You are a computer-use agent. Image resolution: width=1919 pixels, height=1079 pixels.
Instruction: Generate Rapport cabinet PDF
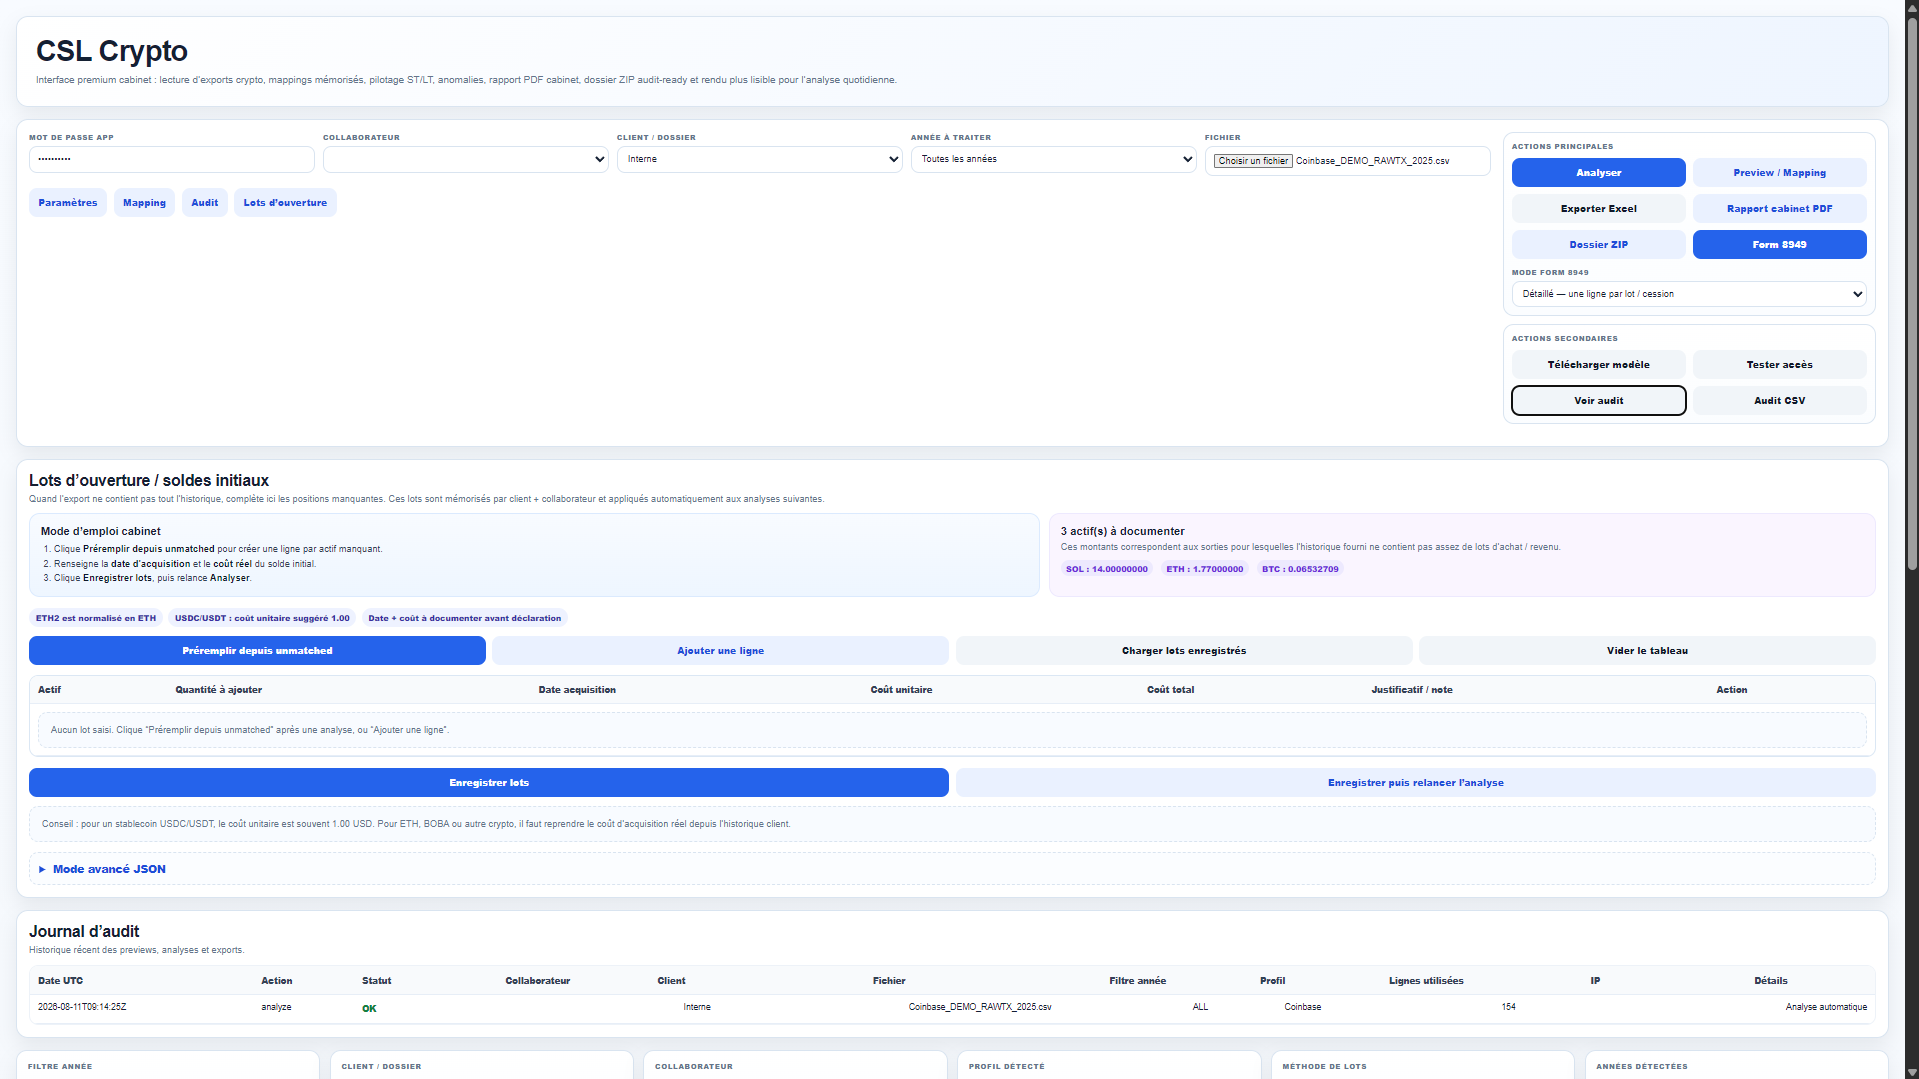click(x=1779, y=209)
